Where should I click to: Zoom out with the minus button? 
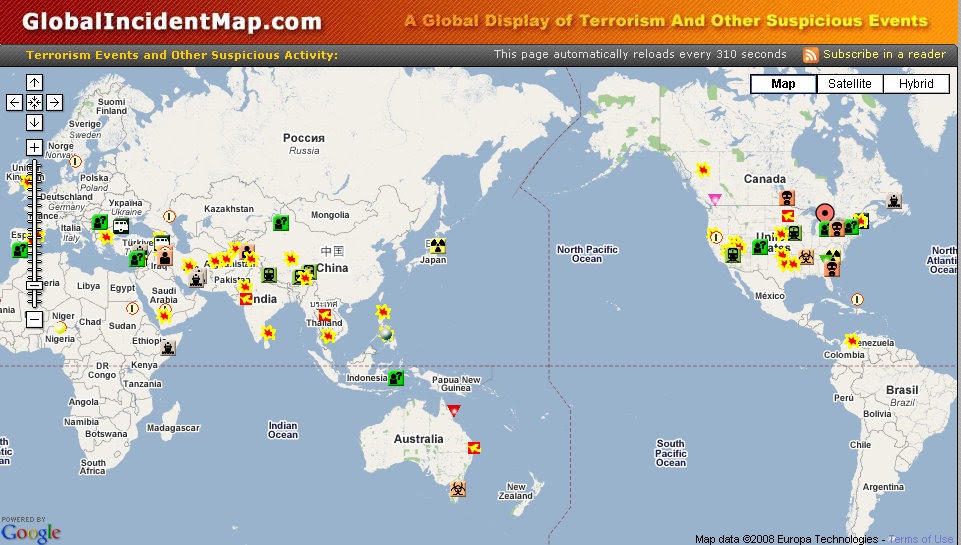click(x=34, y=319)
